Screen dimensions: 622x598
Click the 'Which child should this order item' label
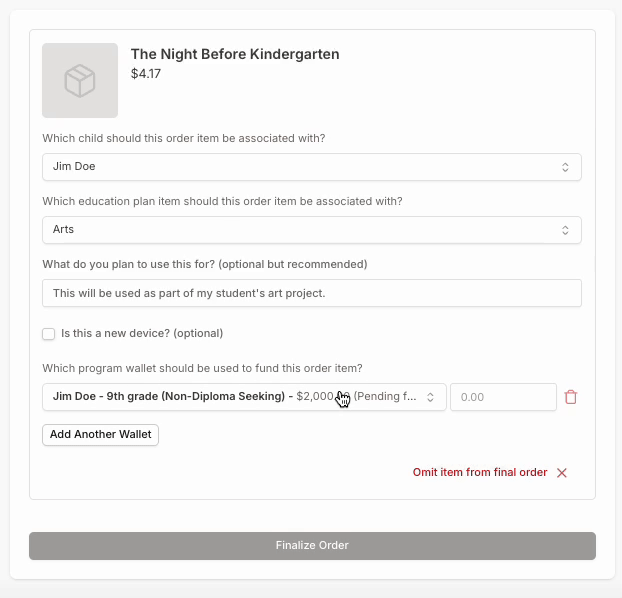183,138
